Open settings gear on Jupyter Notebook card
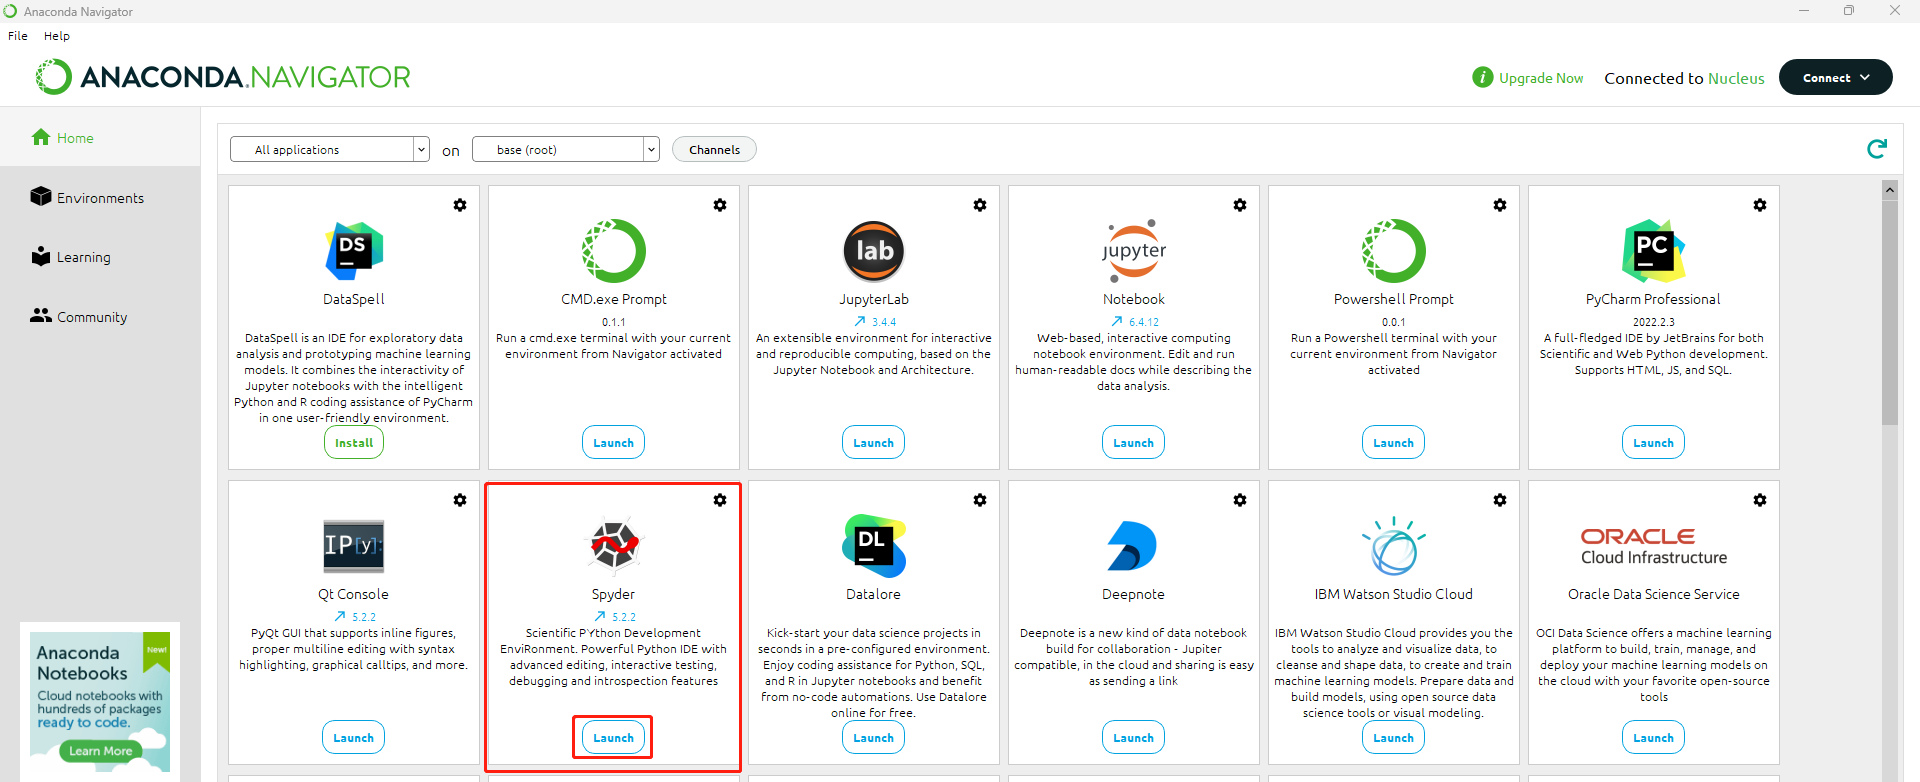The height and width of the screenshot is (782, 1920). (1240, 205)
